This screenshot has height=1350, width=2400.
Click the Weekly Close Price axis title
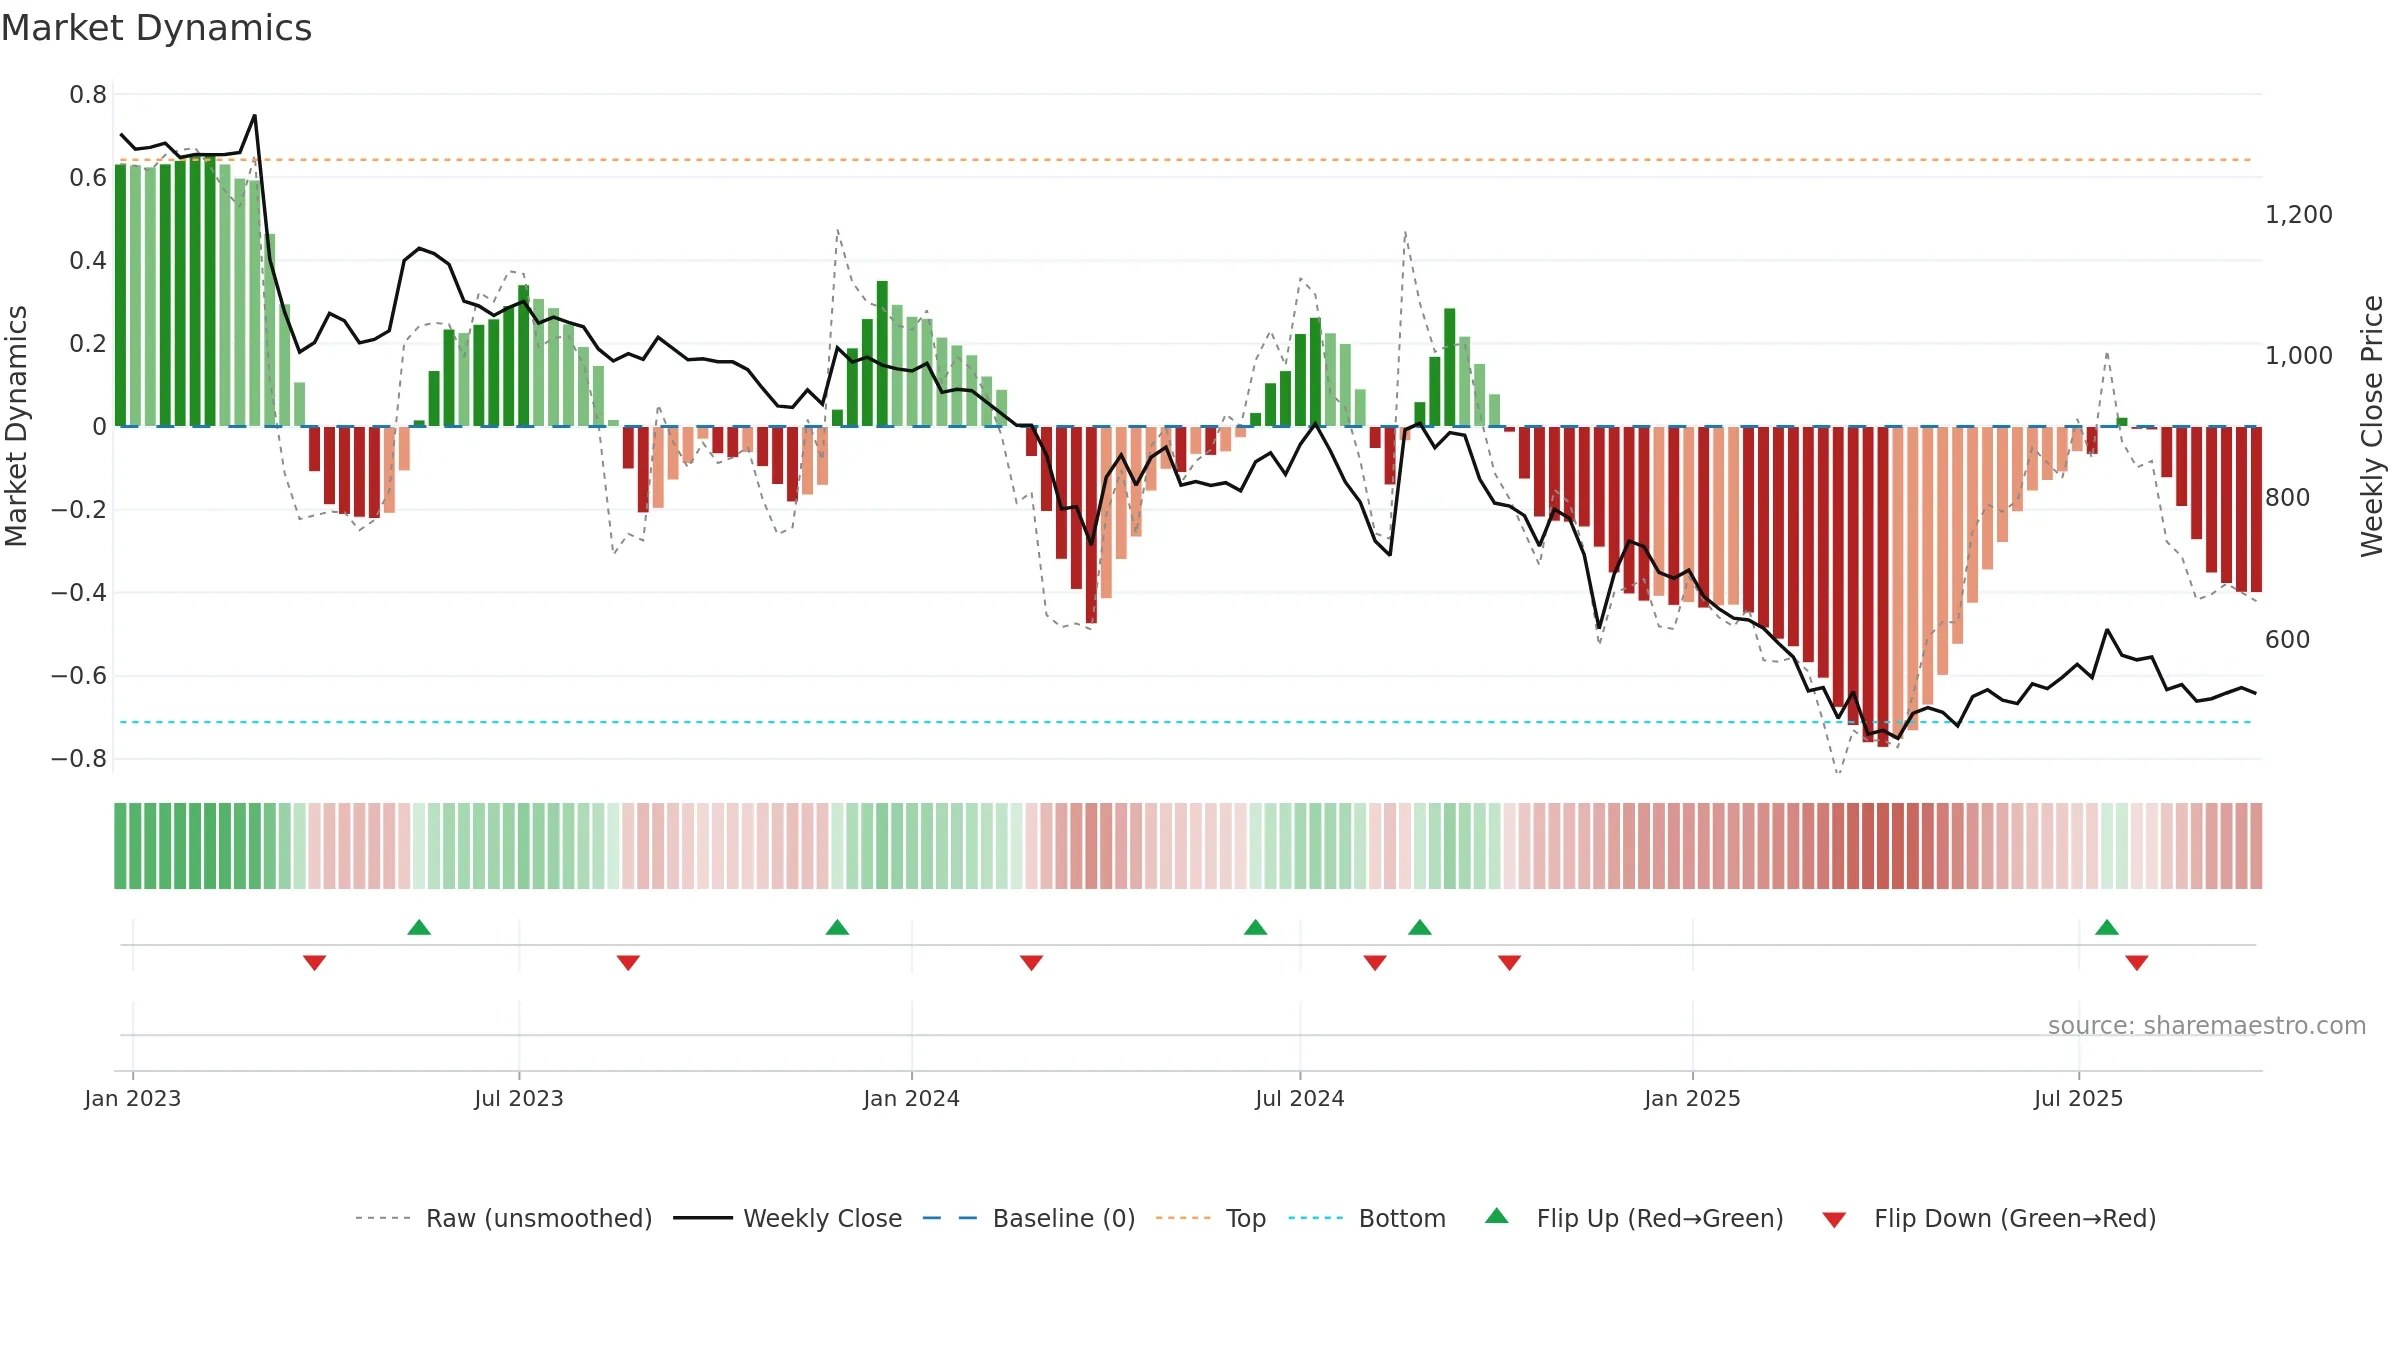coord(2372,426)
